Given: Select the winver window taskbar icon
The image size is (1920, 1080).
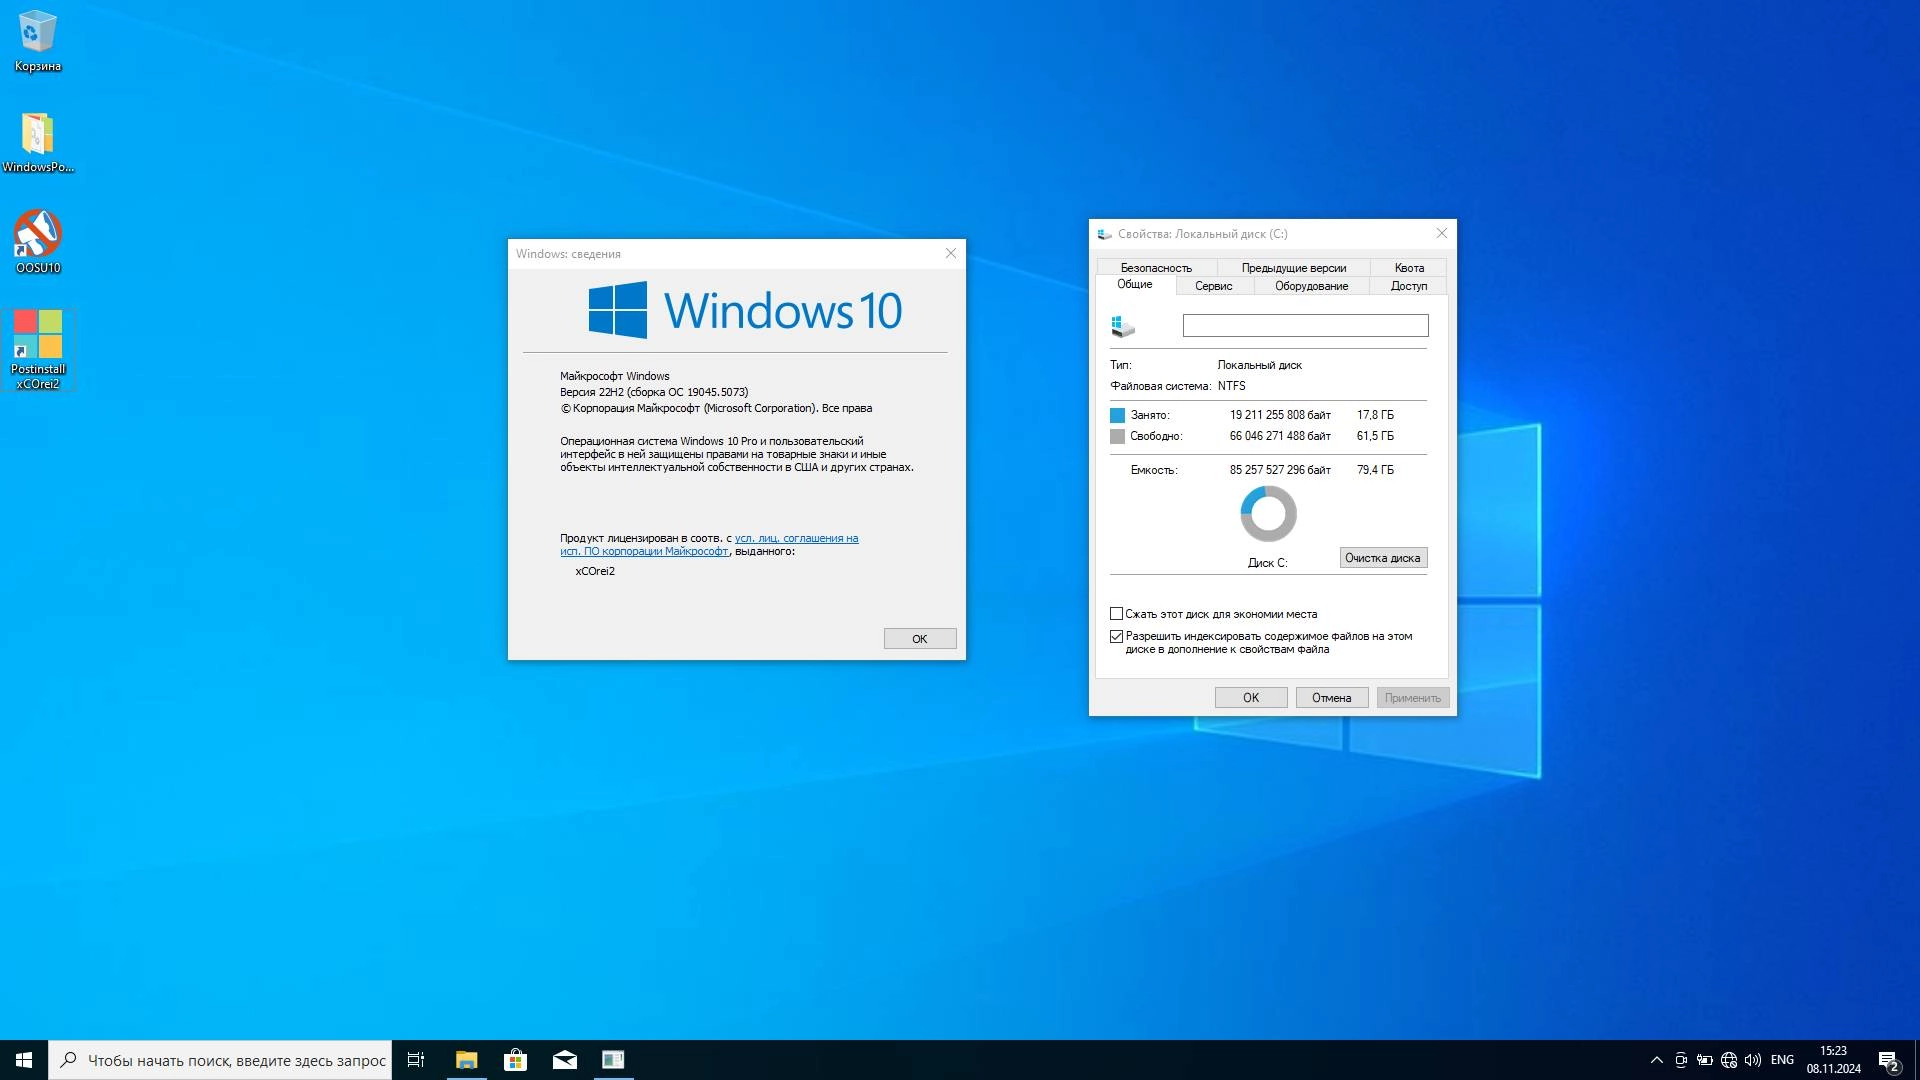Looking at the screenshot, I should click(x=613, y=1060).
